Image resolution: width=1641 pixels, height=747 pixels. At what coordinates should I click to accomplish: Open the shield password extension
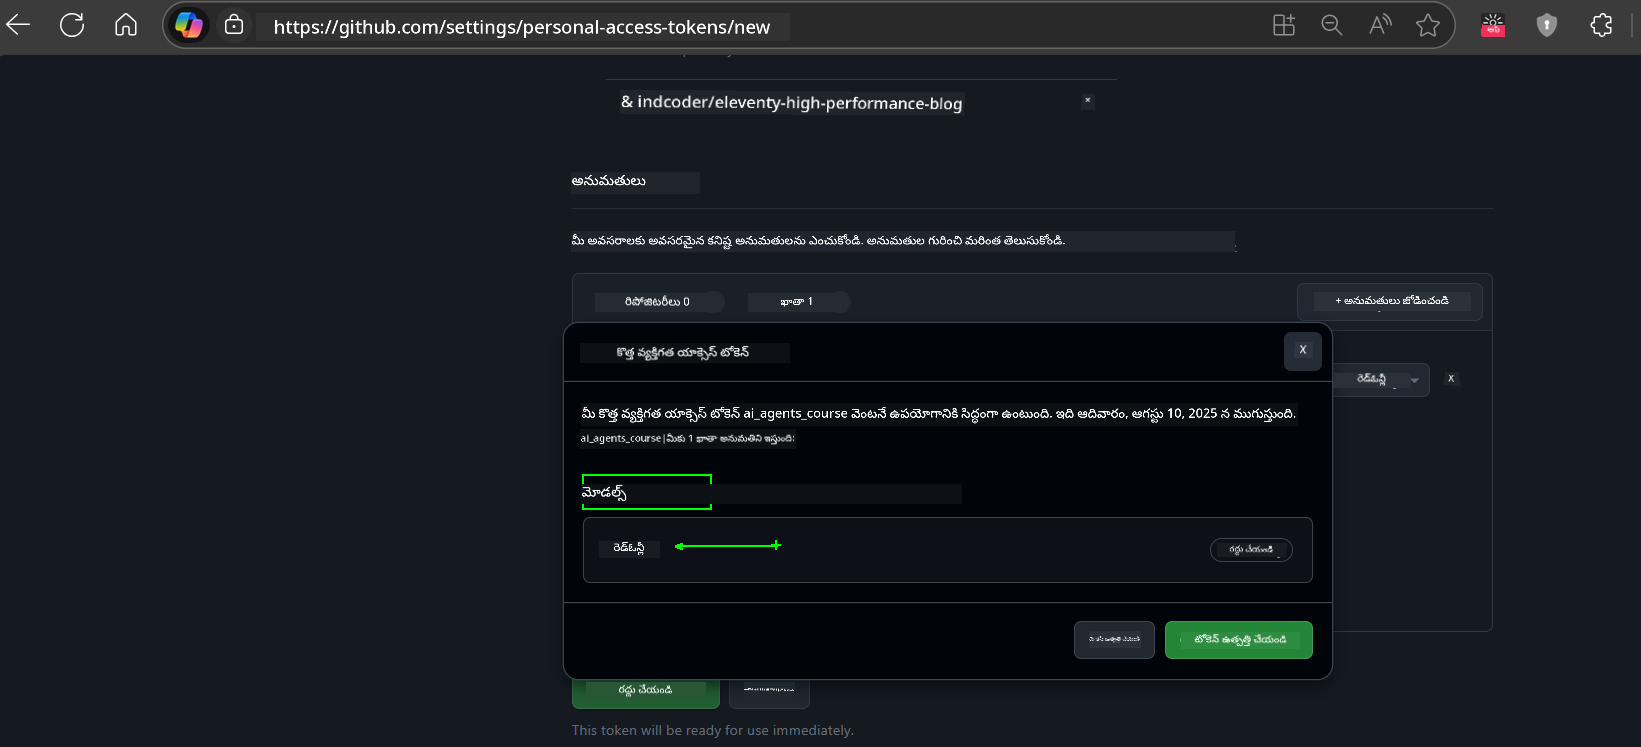[x=1547, y=25]
